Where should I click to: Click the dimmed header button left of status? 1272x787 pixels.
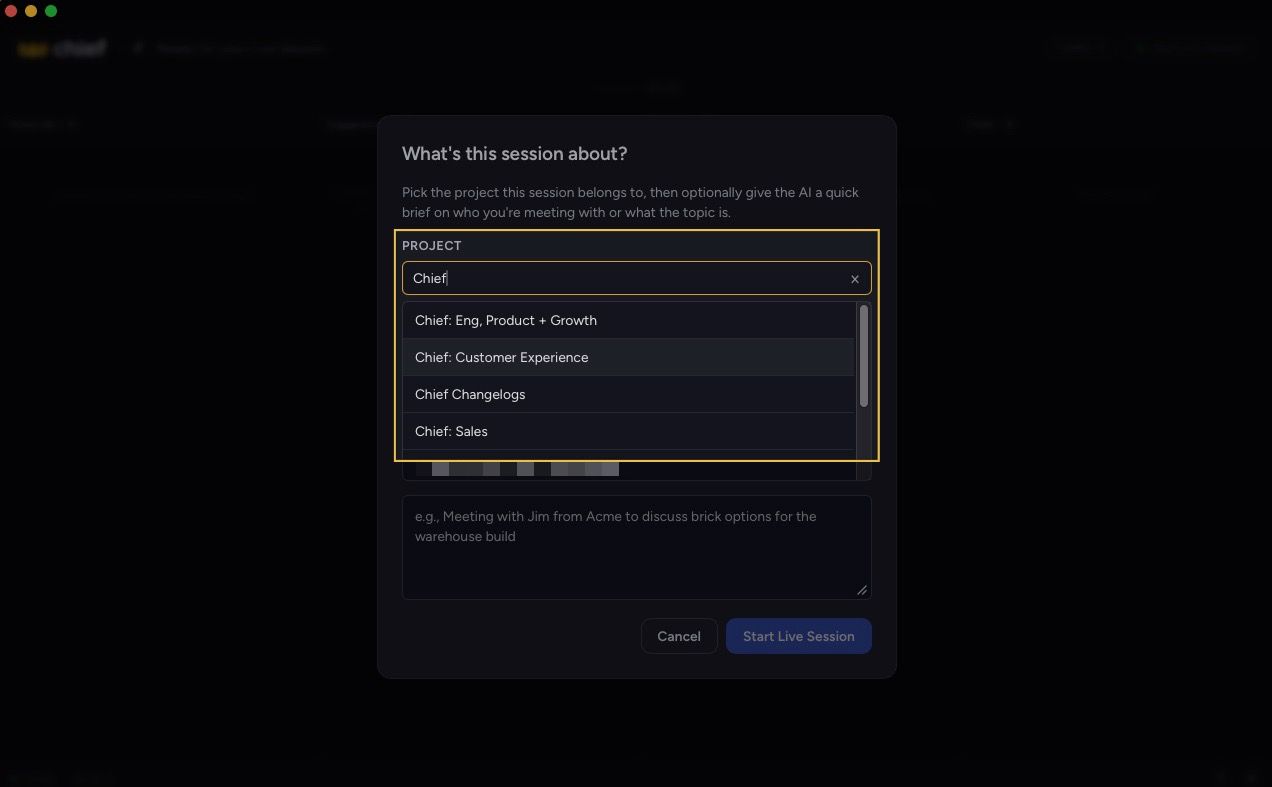pos(1080,47)
